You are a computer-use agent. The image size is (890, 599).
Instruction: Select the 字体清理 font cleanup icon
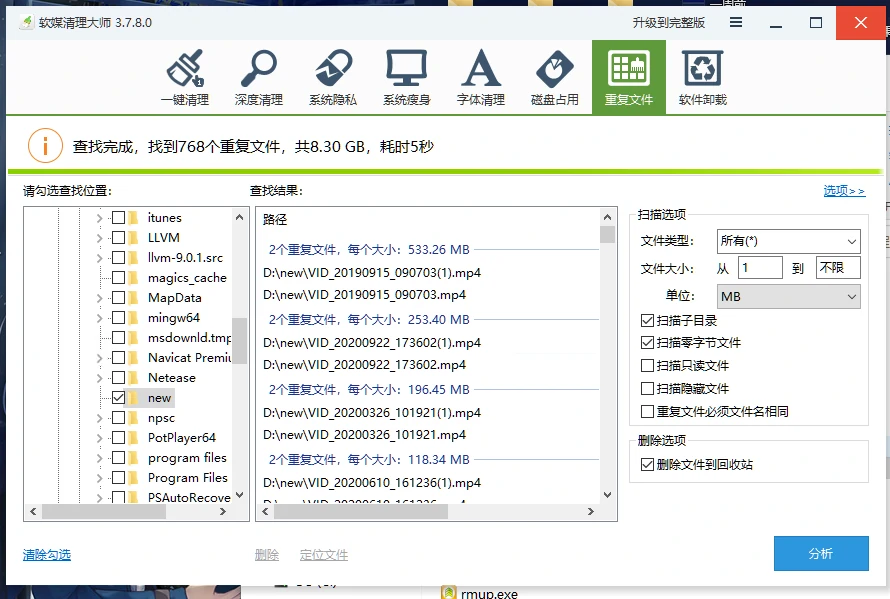coord(481,77)
